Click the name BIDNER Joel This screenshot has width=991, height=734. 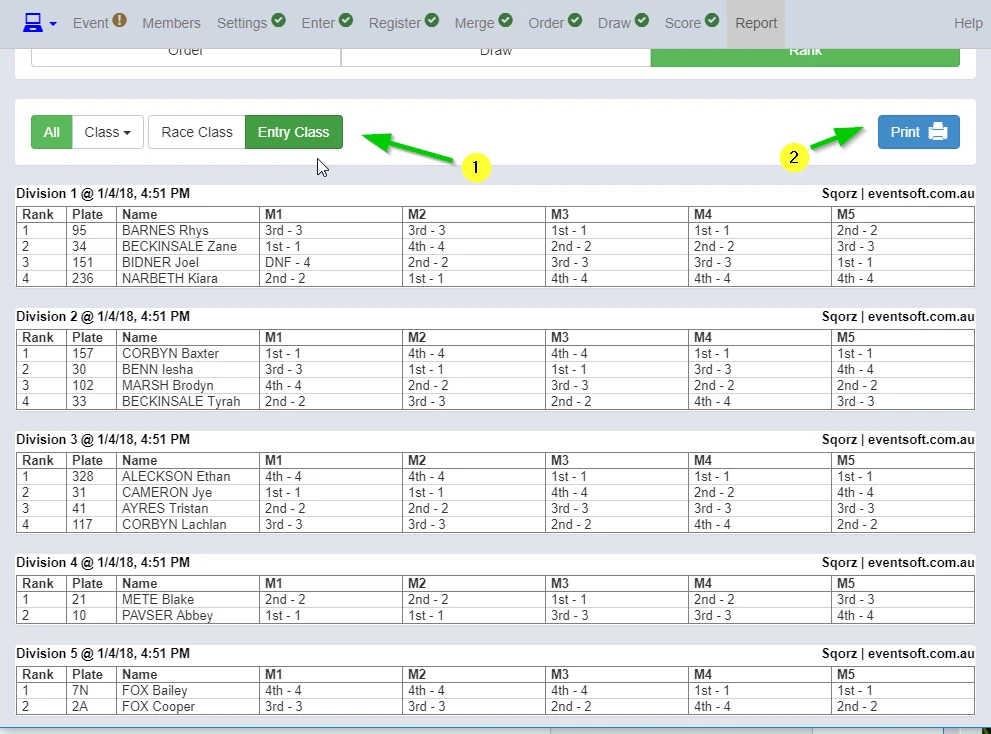click(160, 262)
